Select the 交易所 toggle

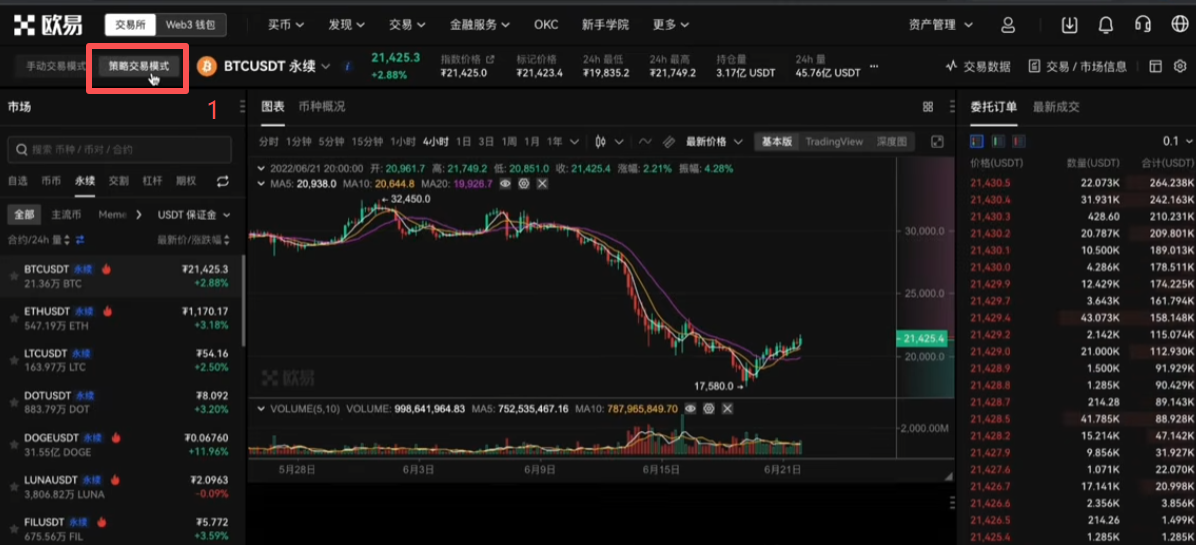pos(130,24)
